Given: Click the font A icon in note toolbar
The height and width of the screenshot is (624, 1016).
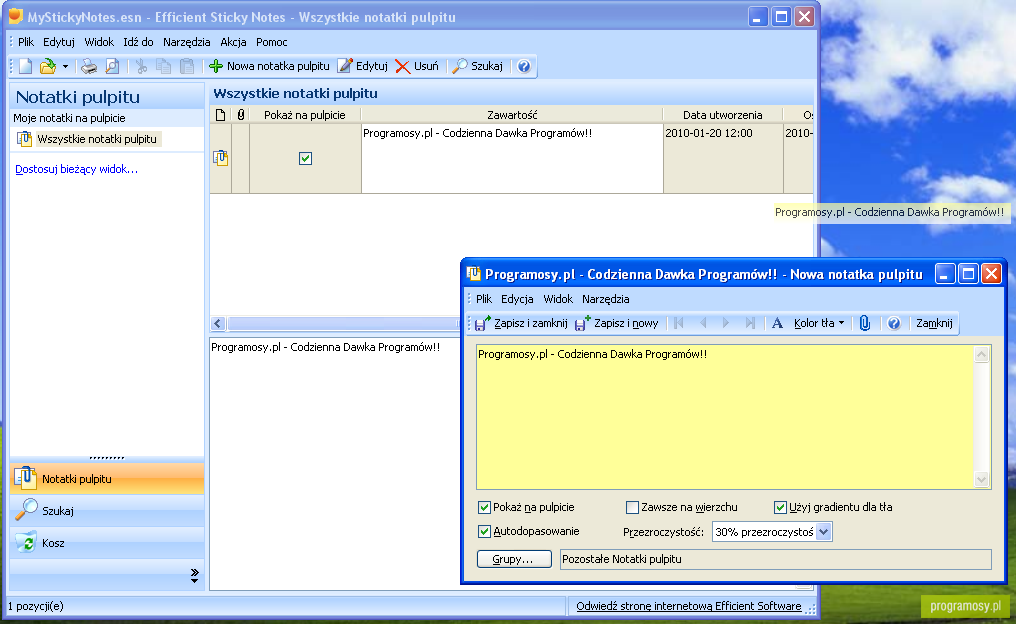Looking at the screenshot, I should tap(778, 323).
